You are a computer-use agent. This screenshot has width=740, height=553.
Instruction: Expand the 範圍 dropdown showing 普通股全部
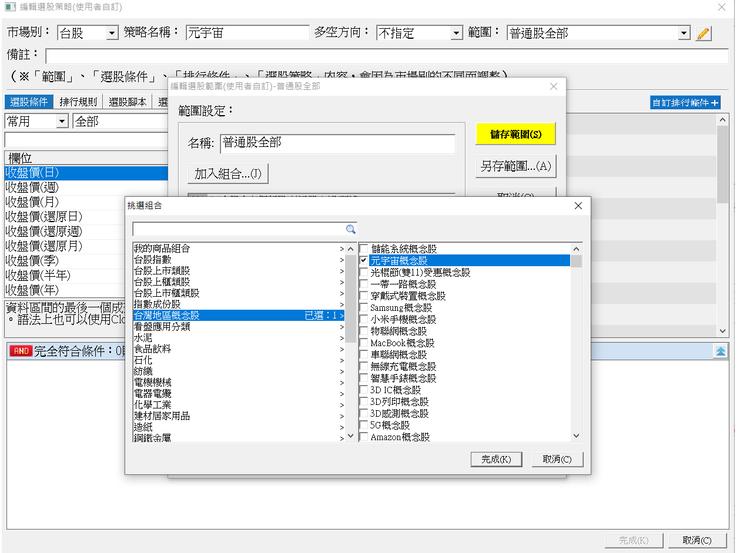point(684,33)
